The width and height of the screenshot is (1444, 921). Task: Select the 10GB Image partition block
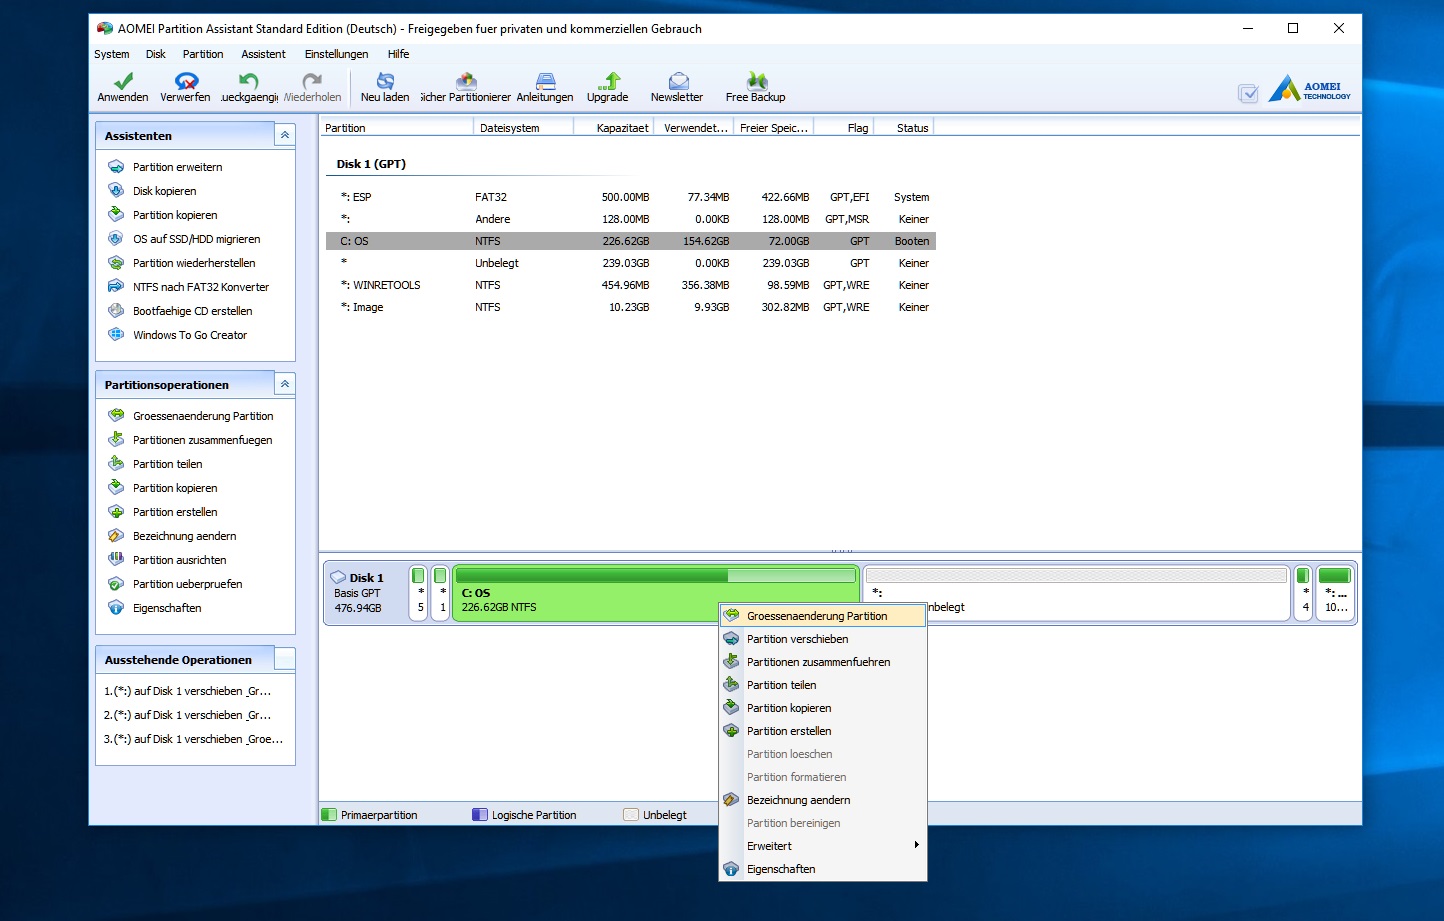point(1335,592)
